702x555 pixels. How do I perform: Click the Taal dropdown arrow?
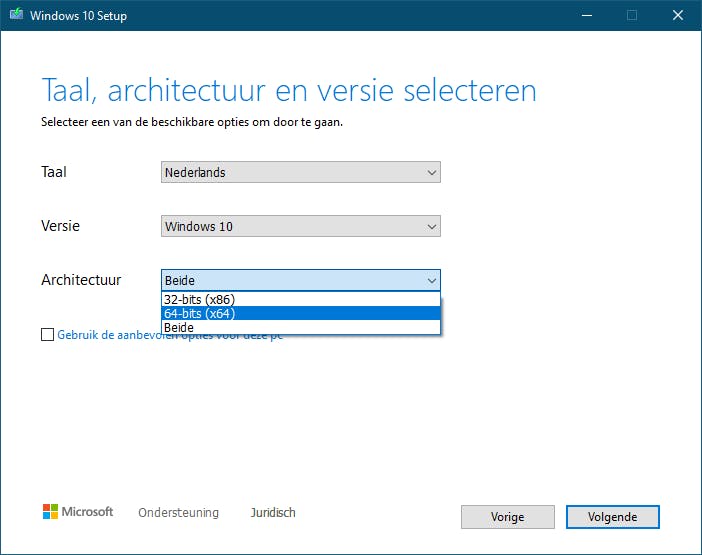[x=431, y=172]
